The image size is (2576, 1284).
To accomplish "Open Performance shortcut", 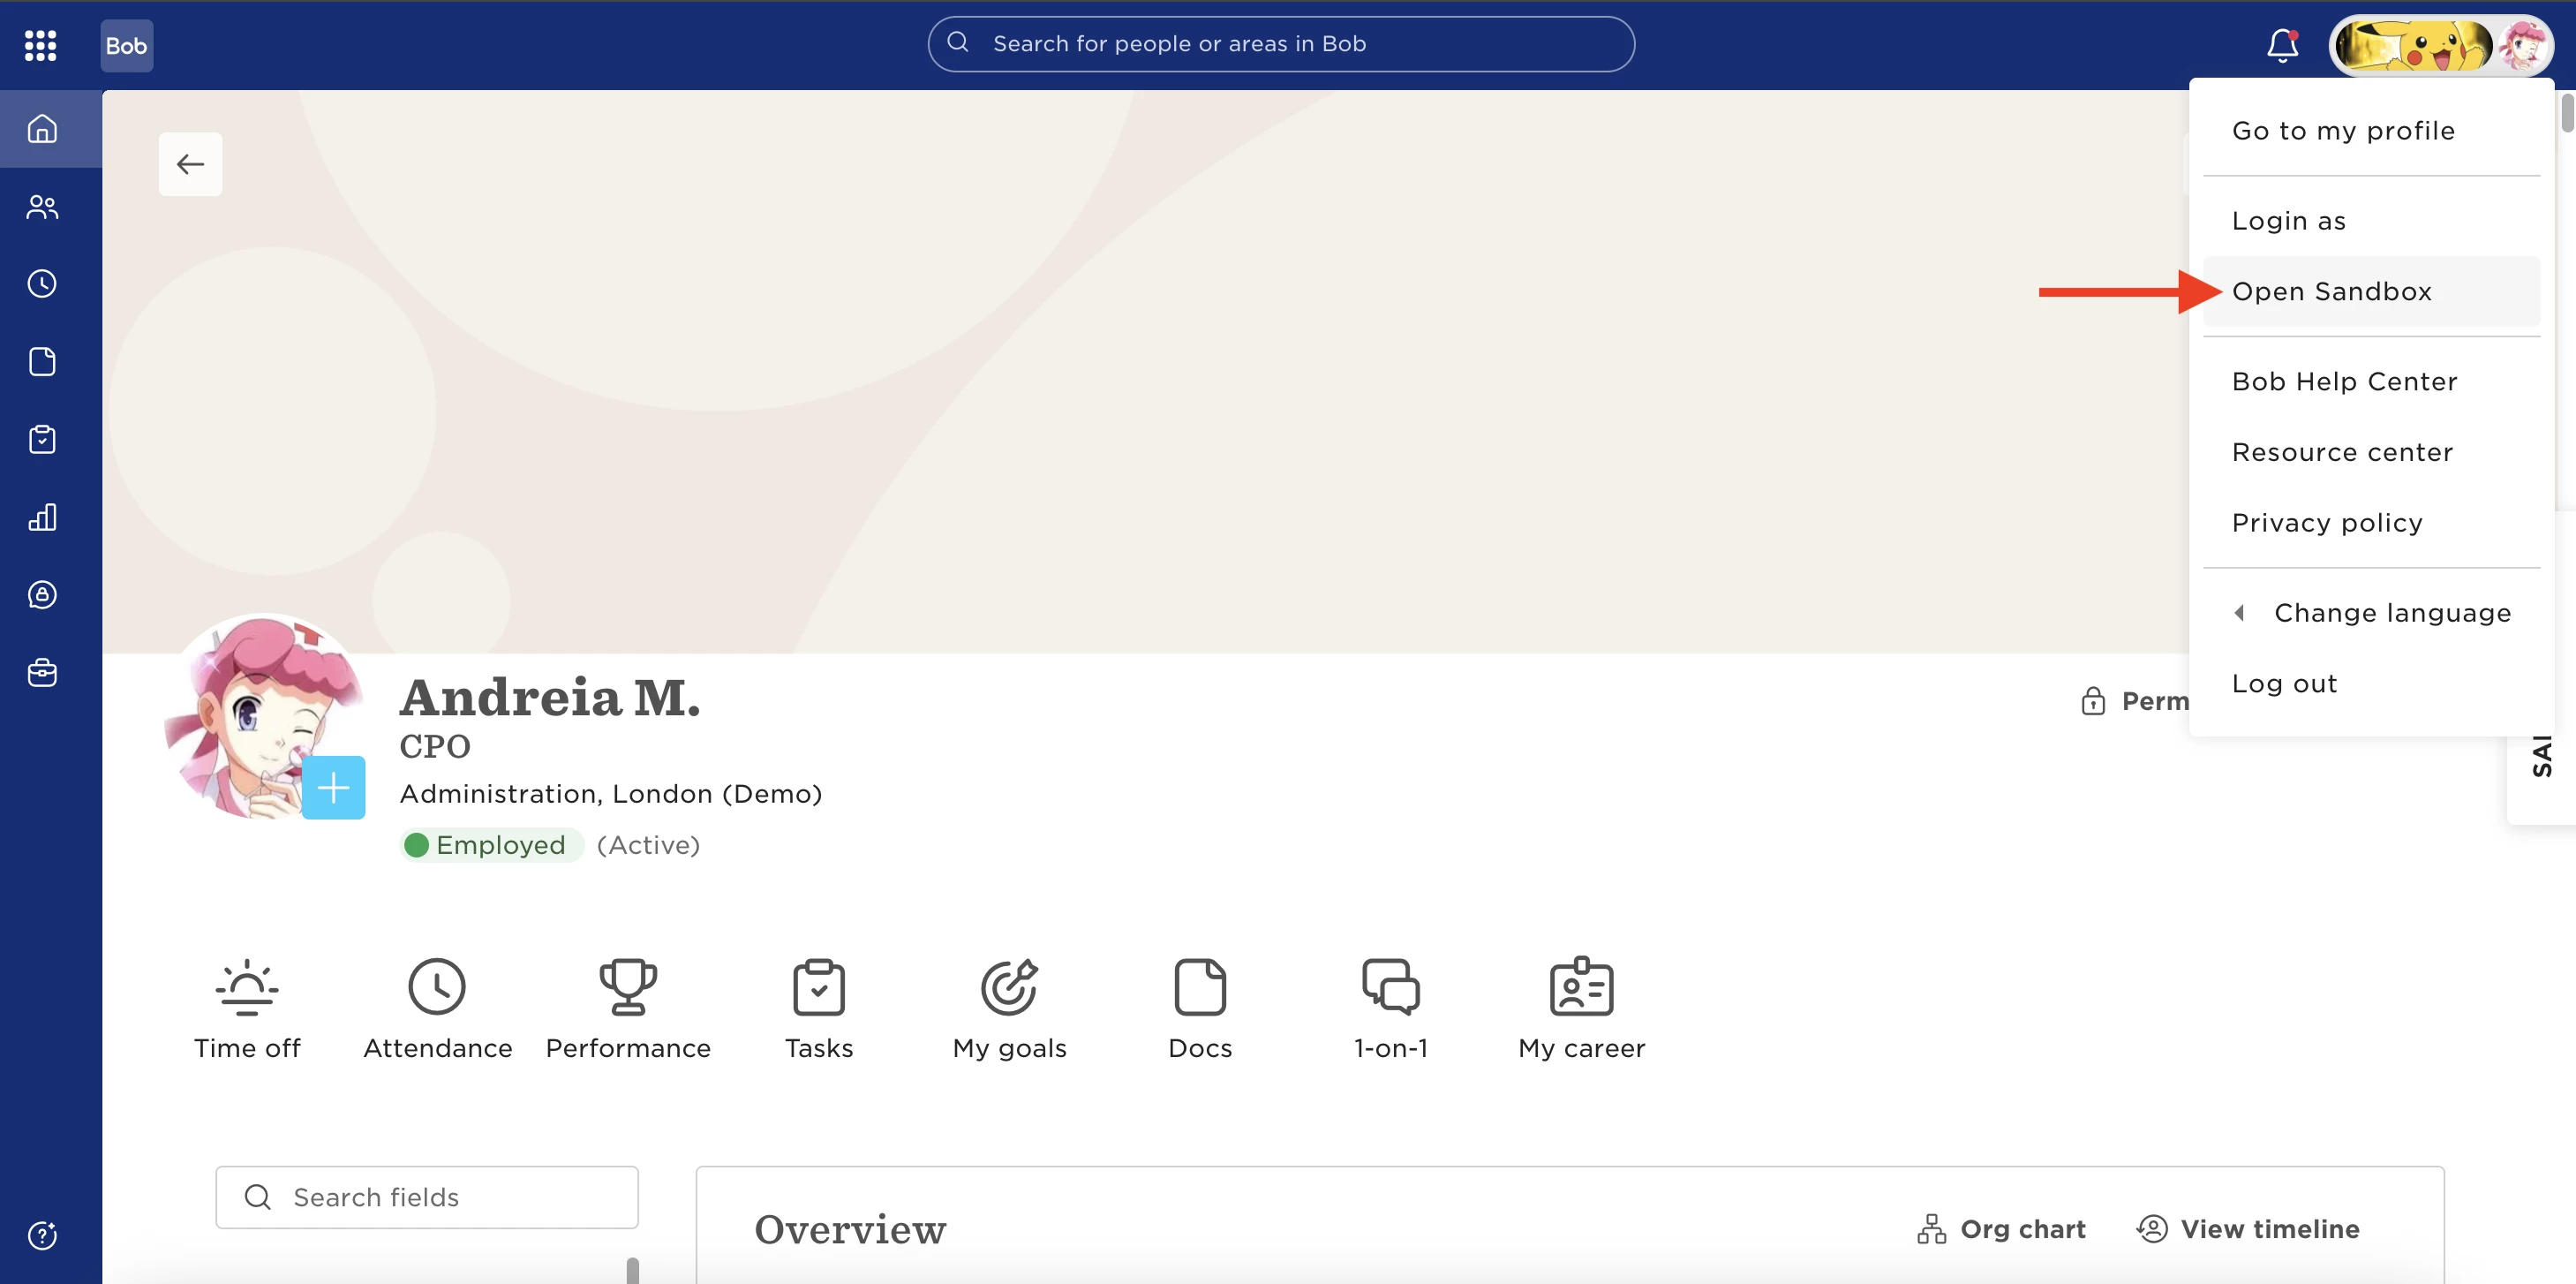I will [x=628, y=1010].
